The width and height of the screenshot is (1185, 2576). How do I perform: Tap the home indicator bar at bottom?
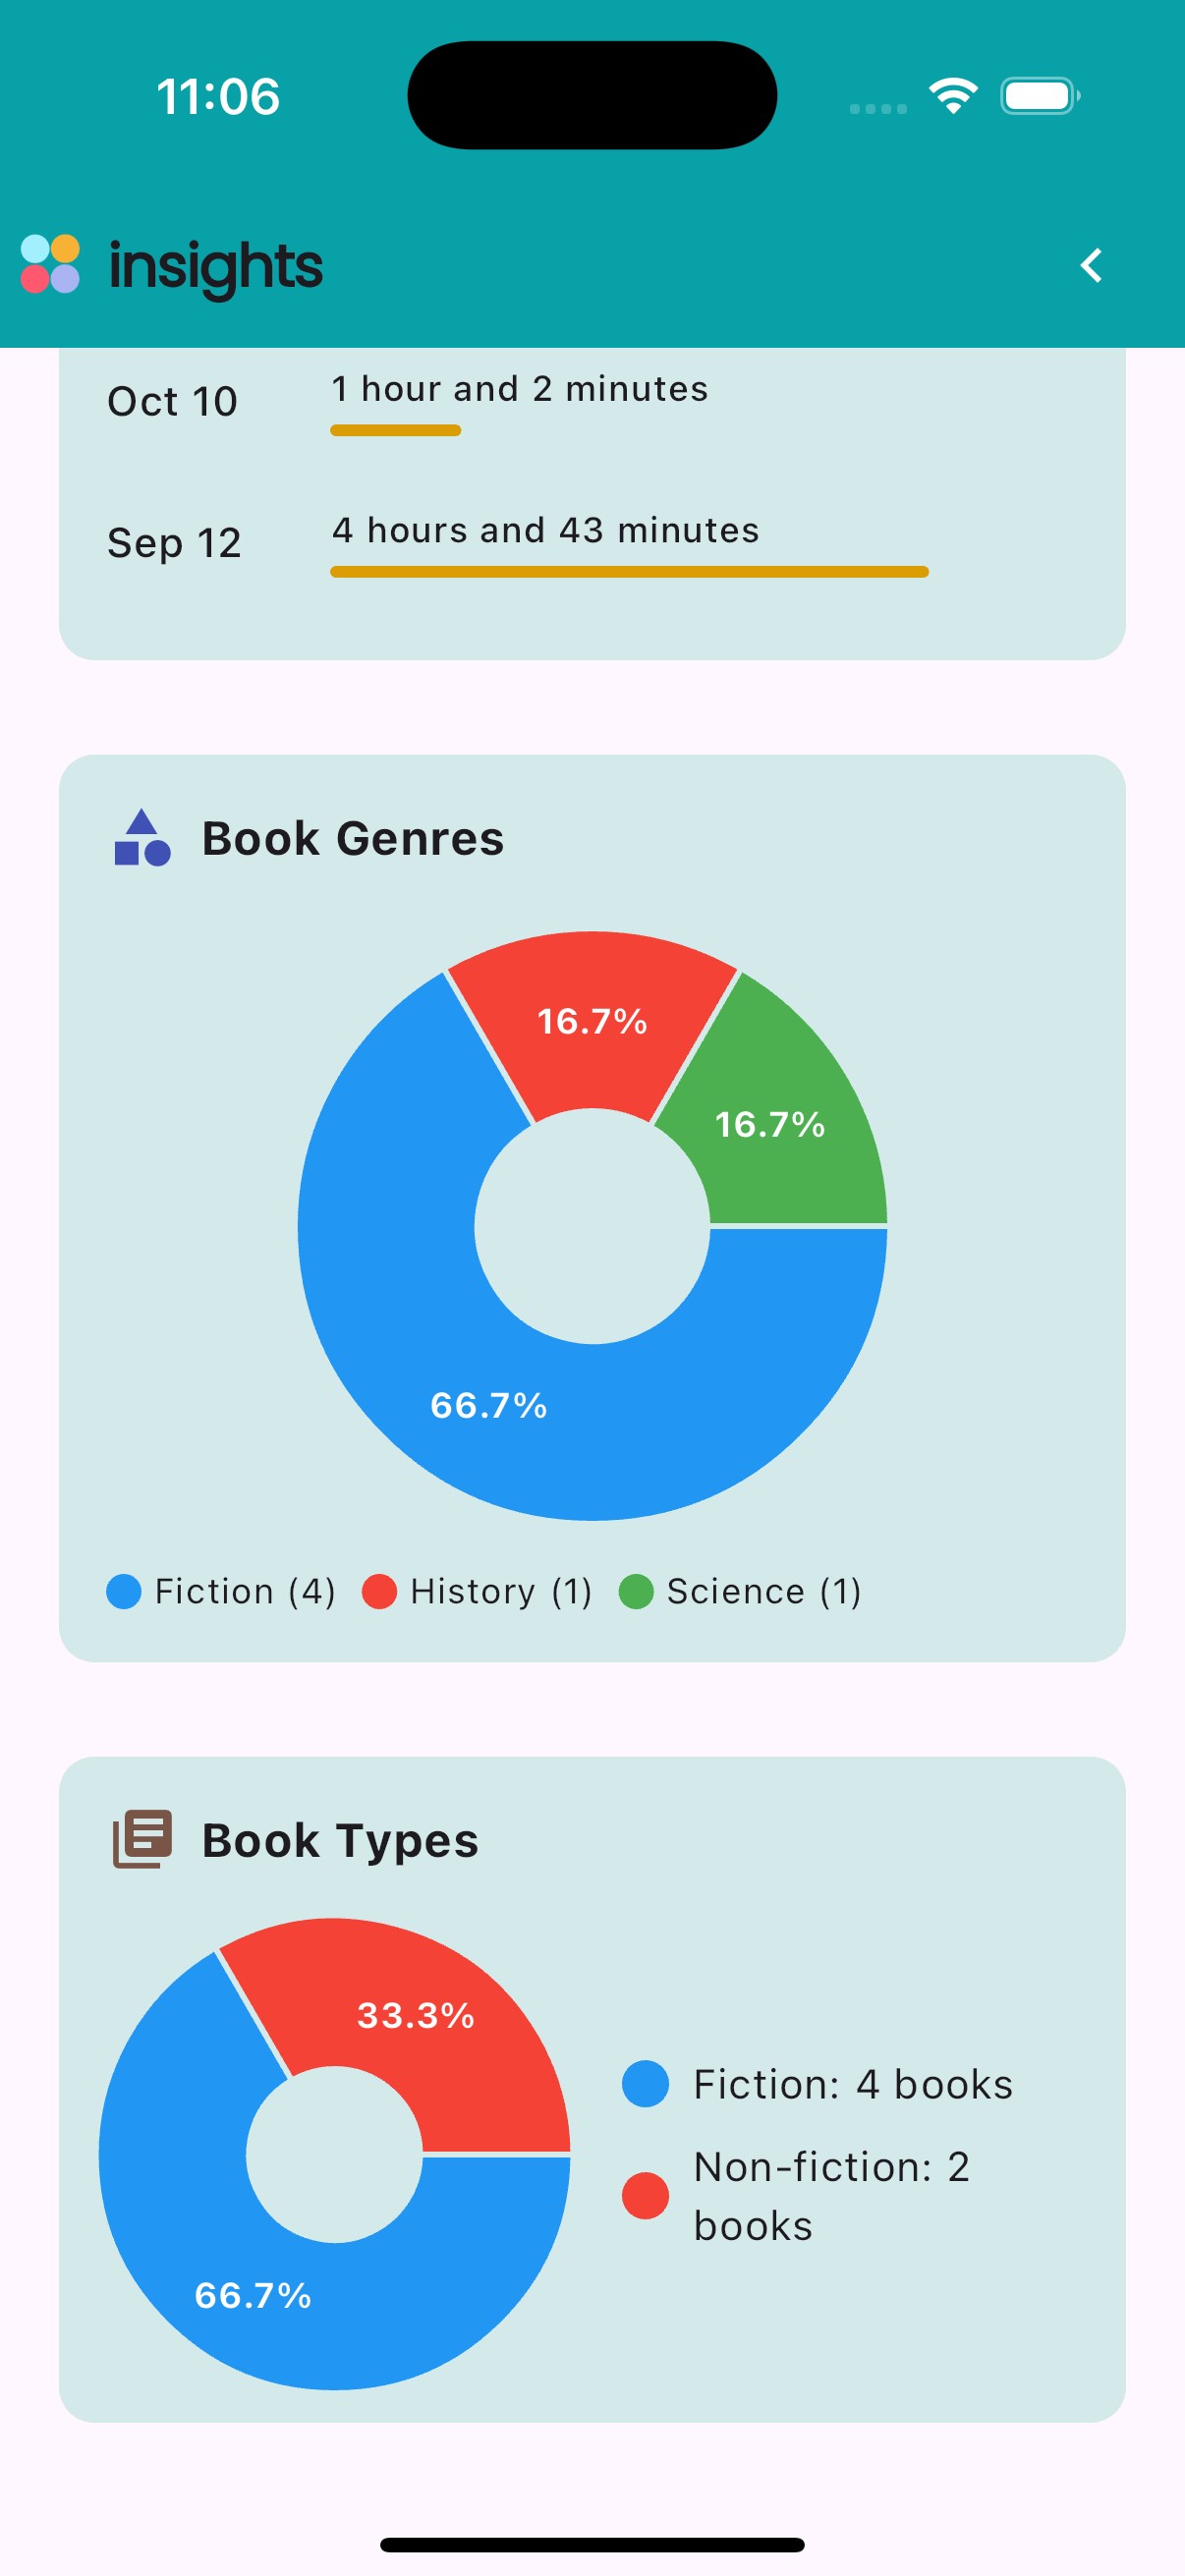592,2544
